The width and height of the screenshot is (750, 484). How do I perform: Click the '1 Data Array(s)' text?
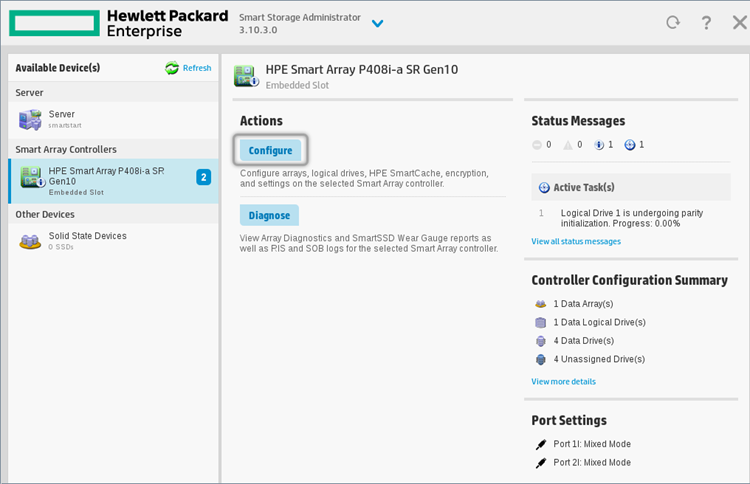click(583, 304)
